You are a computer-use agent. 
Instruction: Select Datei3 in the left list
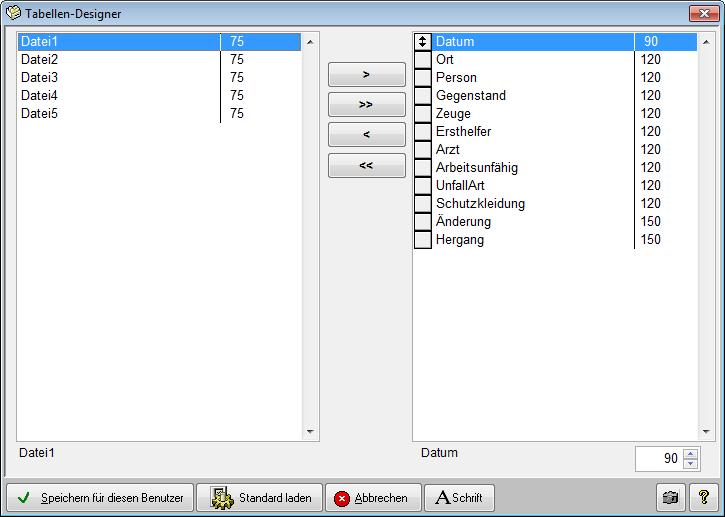(x=160, y=78)
